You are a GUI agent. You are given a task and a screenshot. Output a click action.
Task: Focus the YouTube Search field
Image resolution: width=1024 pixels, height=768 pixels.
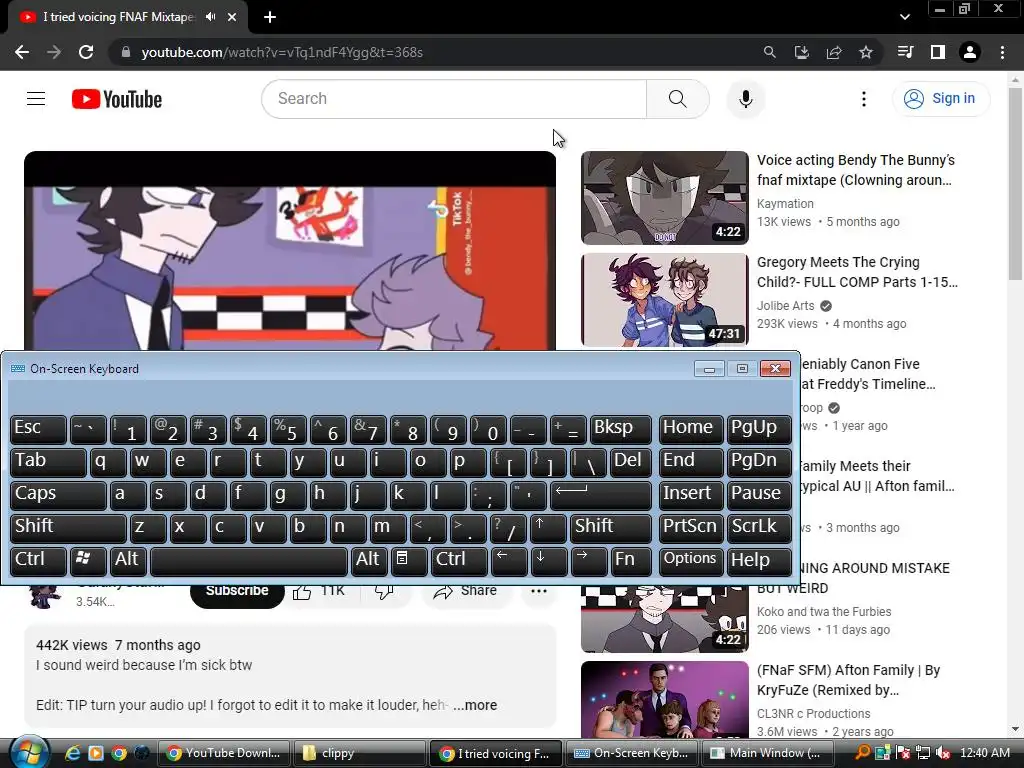point(454,99)
